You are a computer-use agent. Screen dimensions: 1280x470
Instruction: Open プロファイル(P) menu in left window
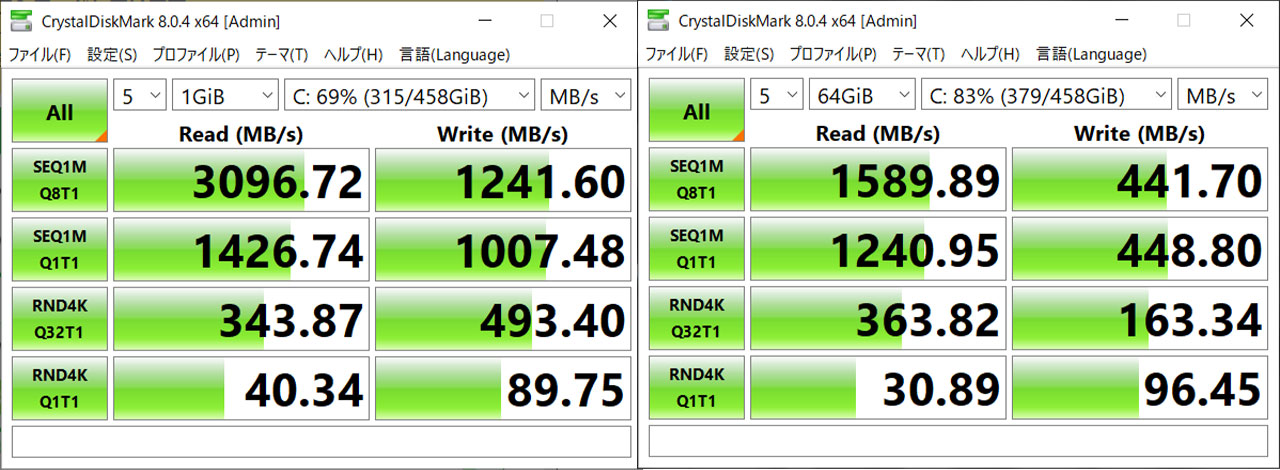[x=196, y=55]
